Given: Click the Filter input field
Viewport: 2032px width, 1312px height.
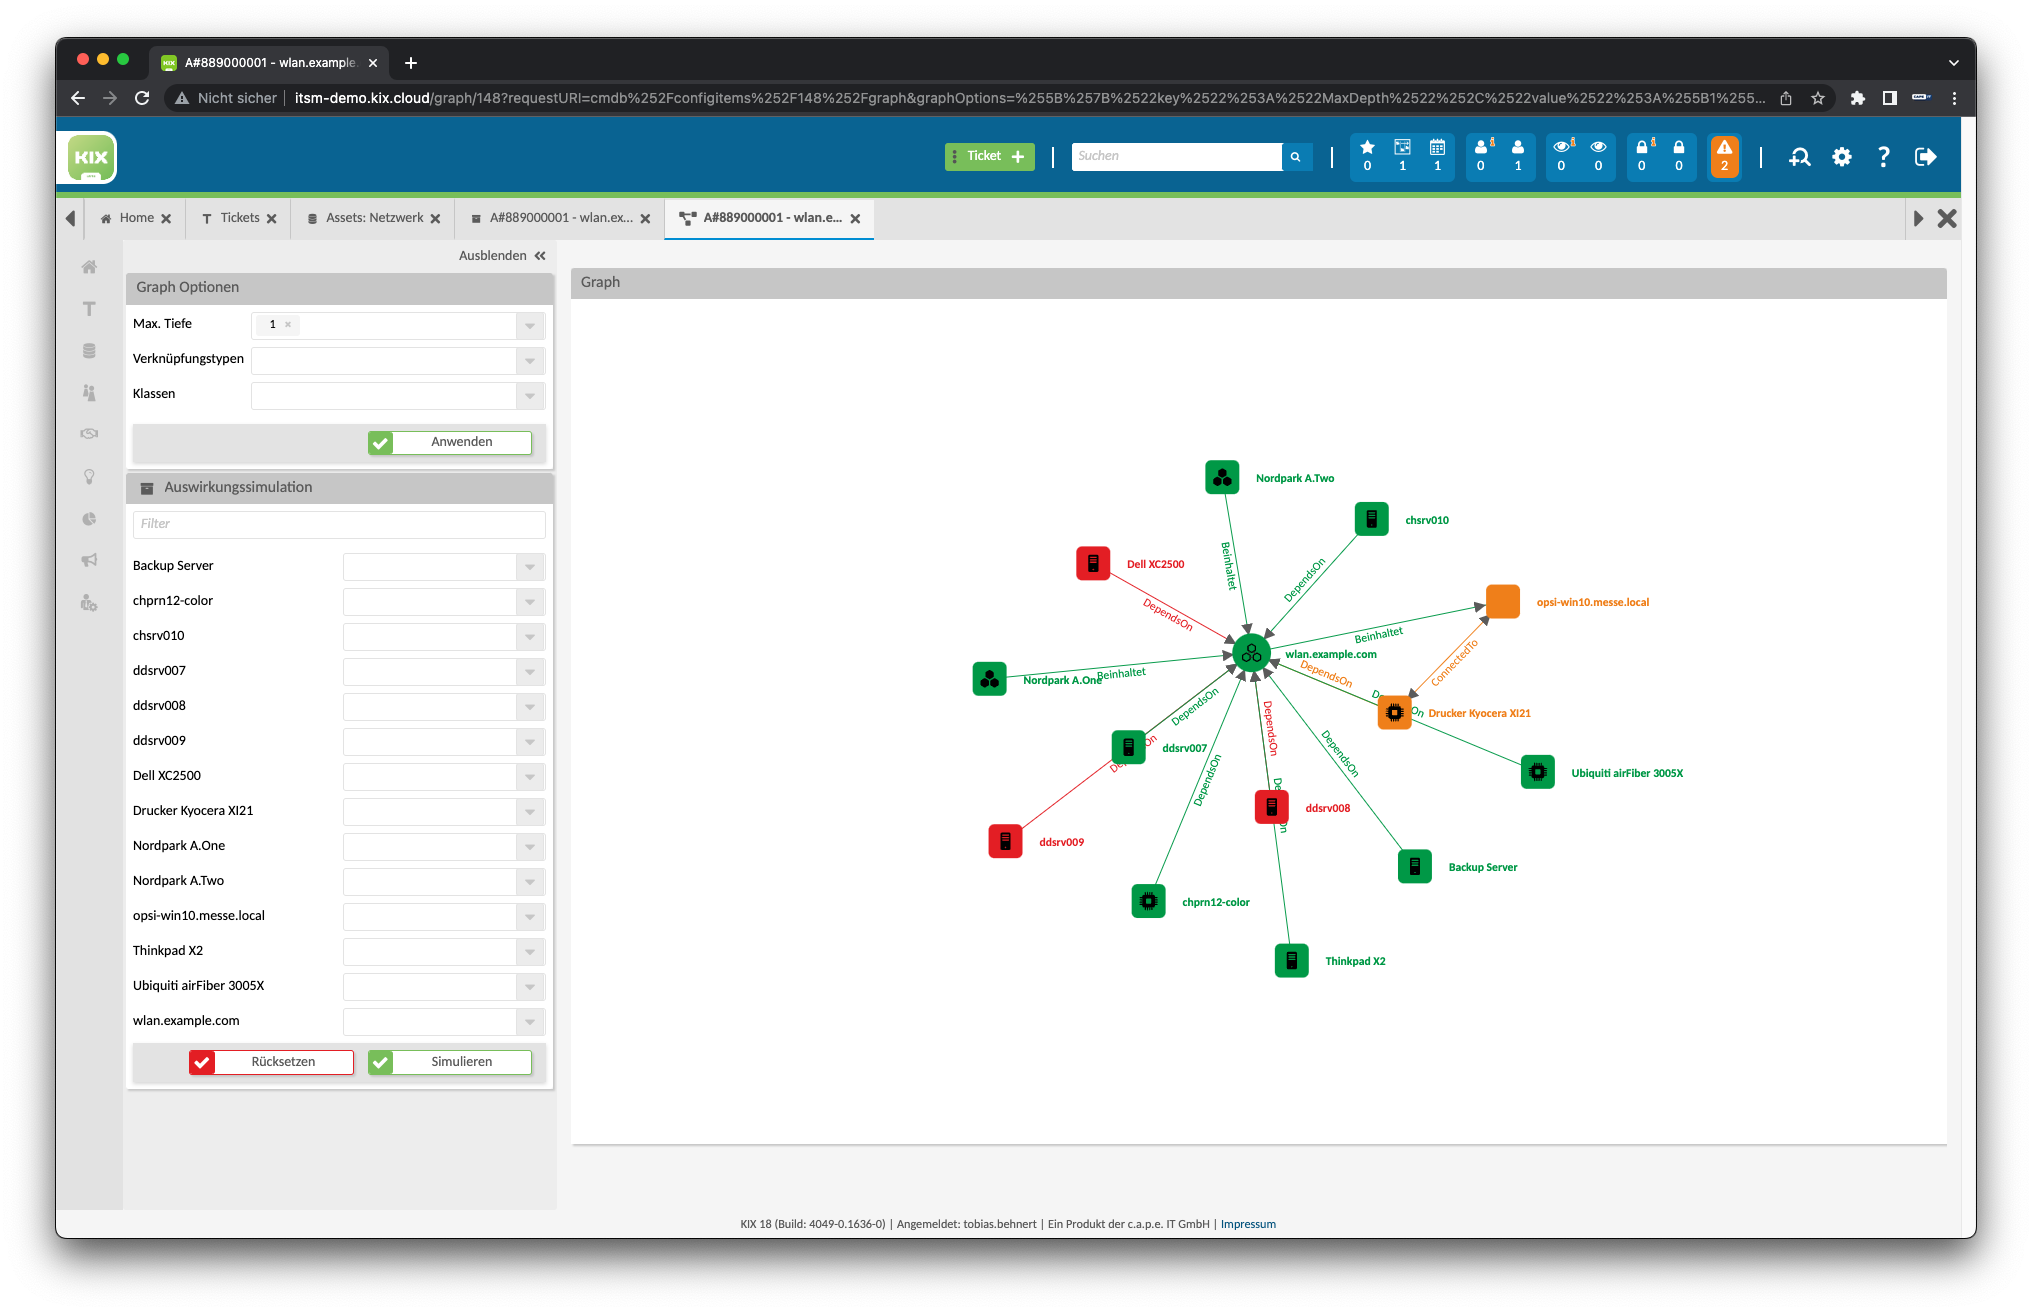Looking at the screenshot, I should pos(339,524).
